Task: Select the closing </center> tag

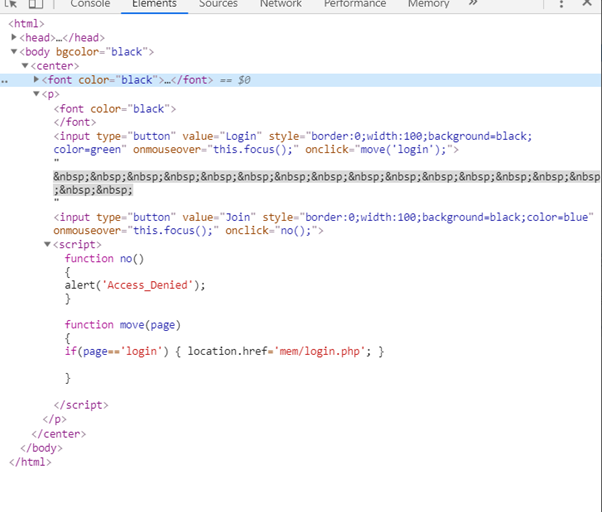Action: coord(59,434)
